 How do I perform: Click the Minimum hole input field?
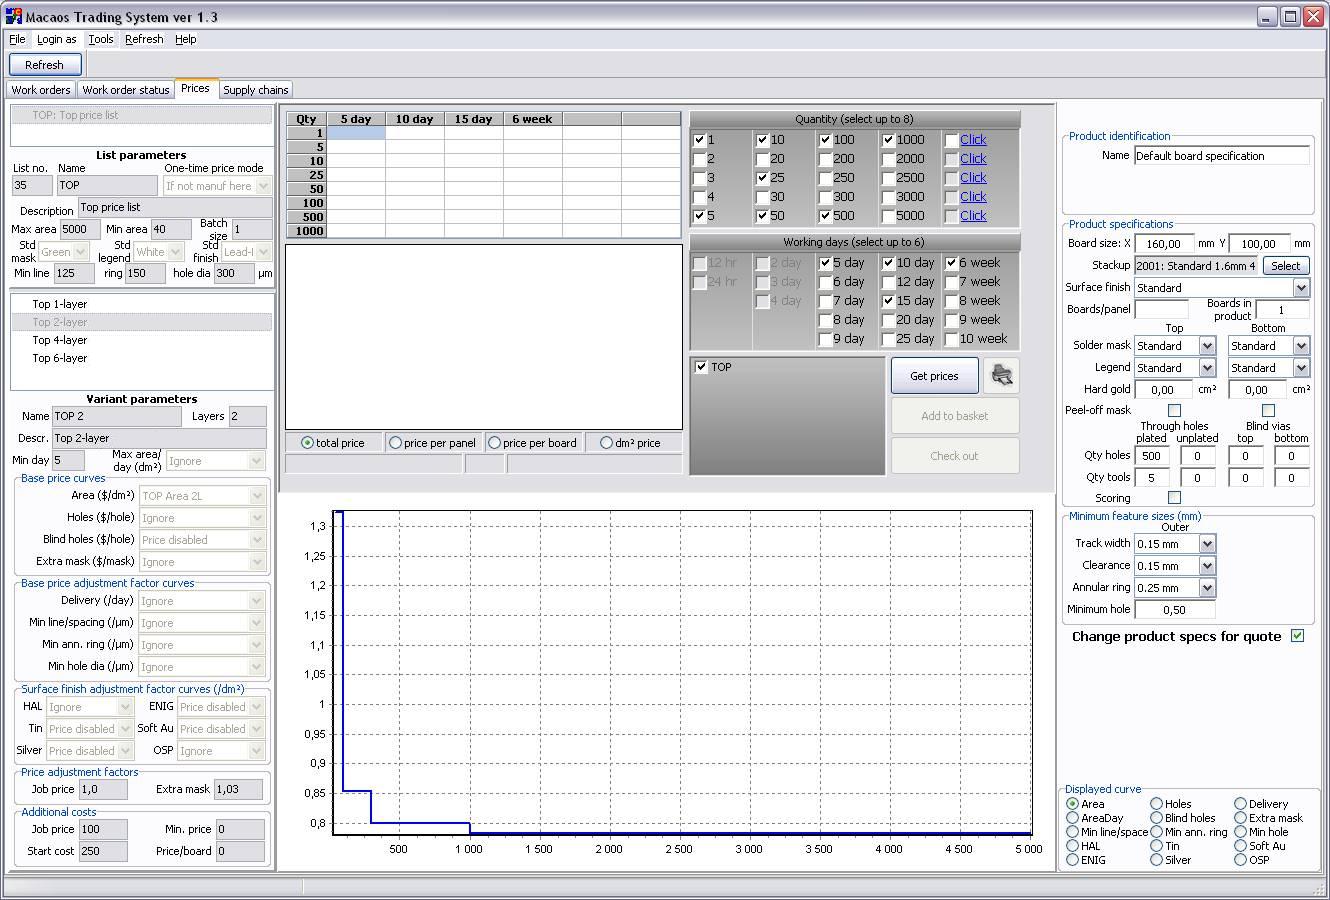(1175, 609)
